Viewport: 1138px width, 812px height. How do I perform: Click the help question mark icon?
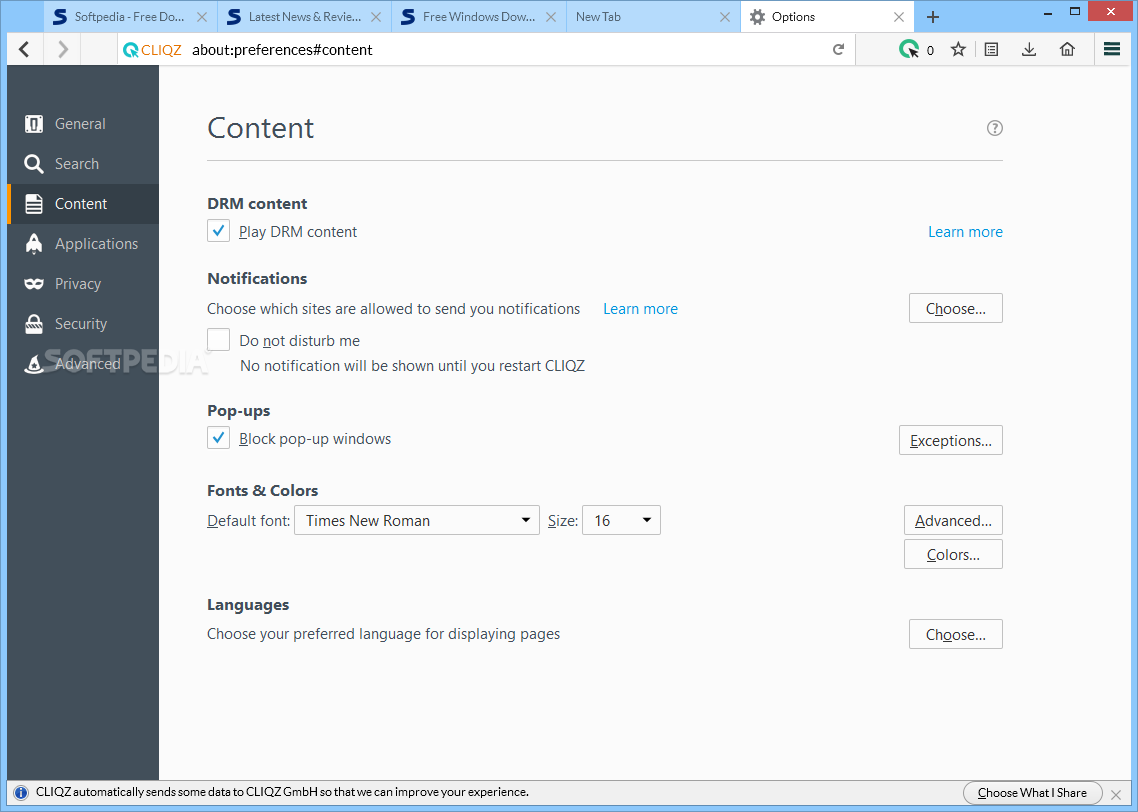[x=994, y=128]
